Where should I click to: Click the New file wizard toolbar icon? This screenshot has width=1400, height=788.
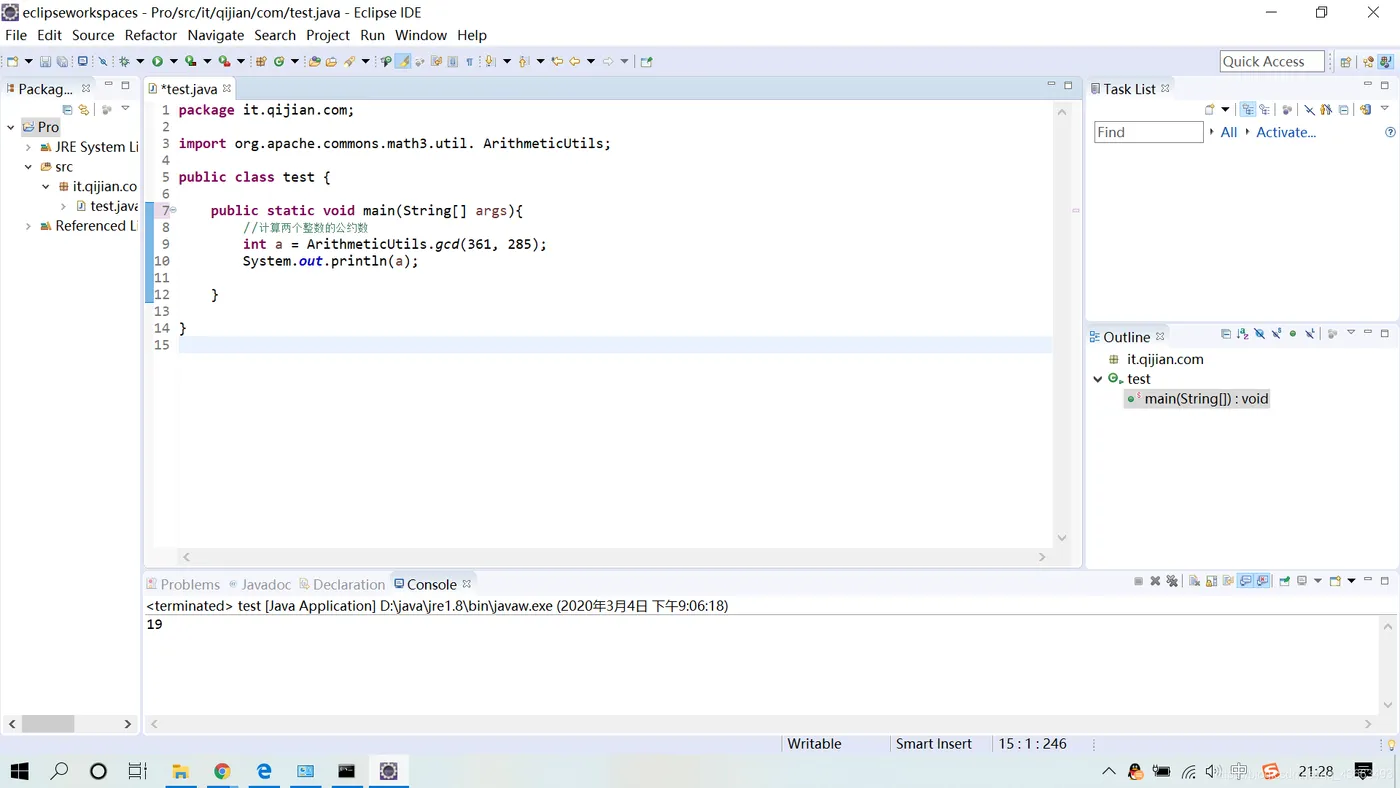[12, 61]
